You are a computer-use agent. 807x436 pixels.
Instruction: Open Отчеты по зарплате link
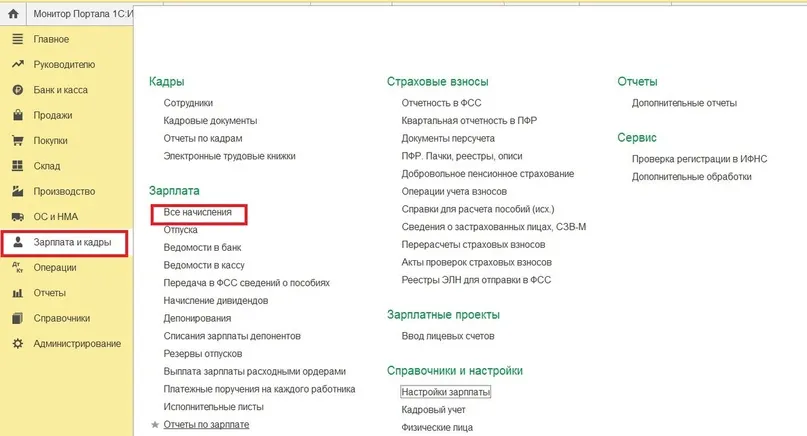206,424
